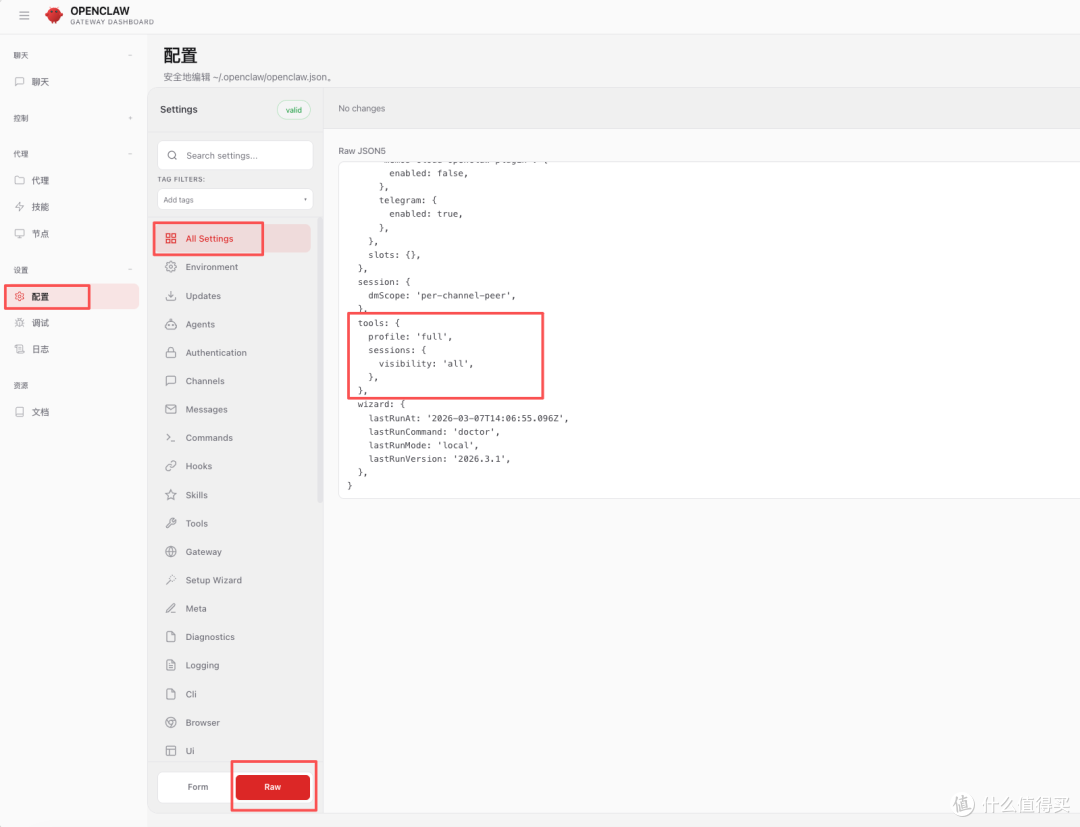Open the Add tags dropdown
Viewport: 1080px width, 827px height.
[235, 200]
